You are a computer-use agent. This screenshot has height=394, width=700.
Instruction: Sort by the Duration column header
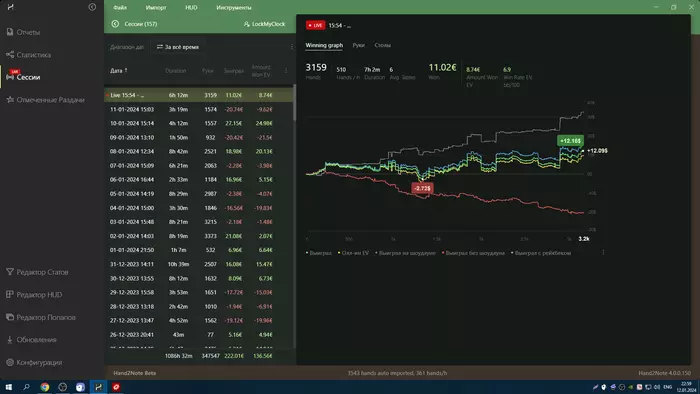click(x=175, y=71)
